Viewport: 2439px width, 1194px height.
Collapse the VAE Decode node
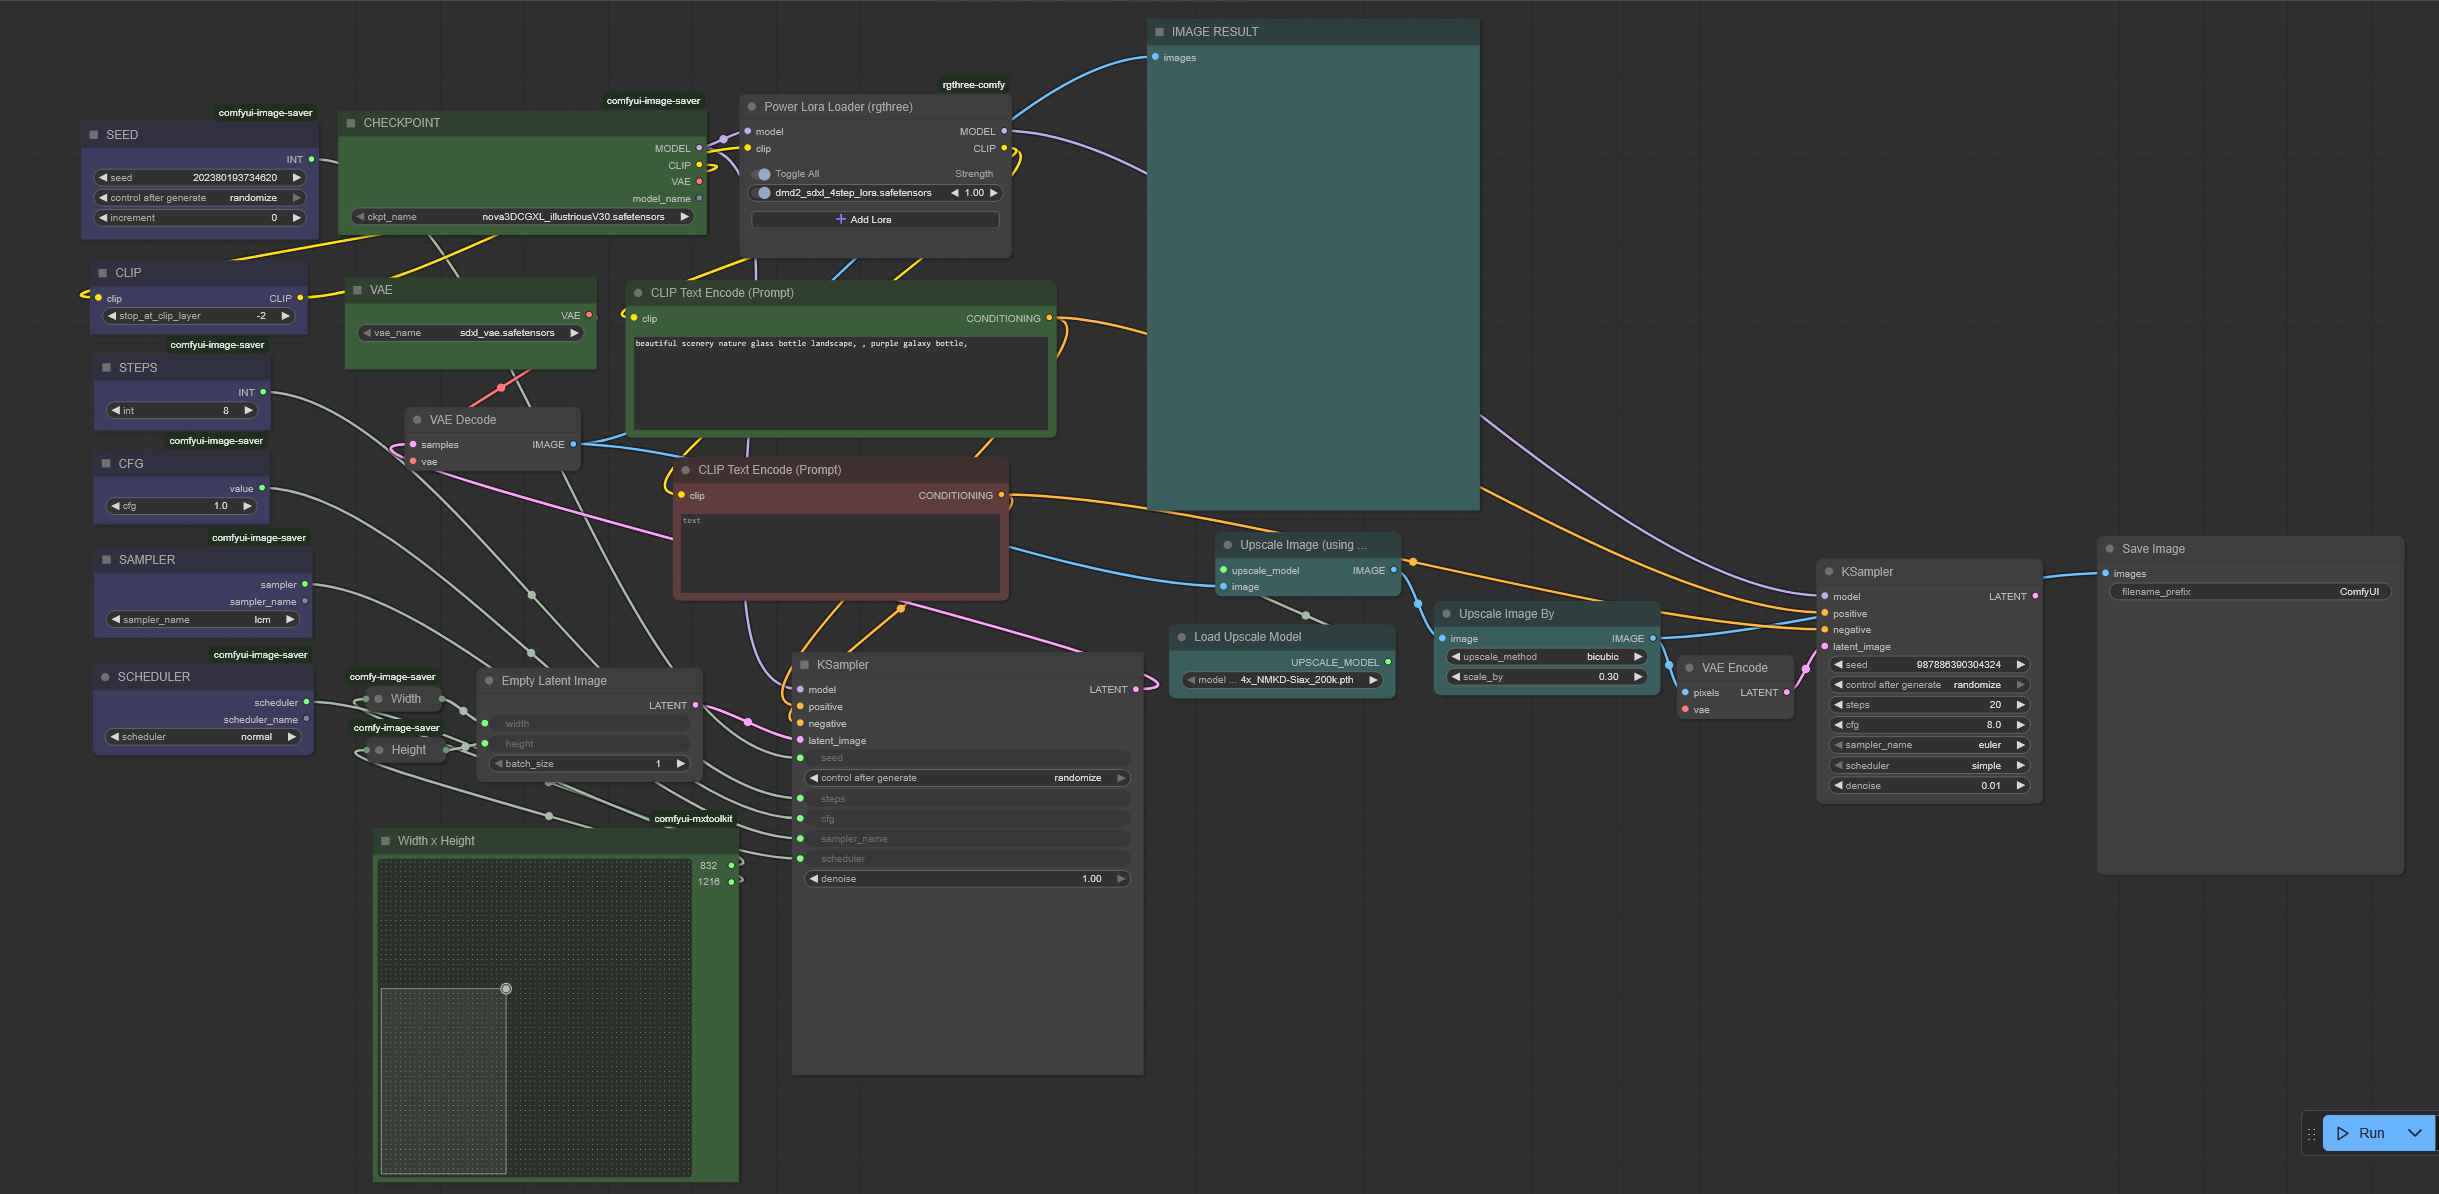click(x=417, y=420)
